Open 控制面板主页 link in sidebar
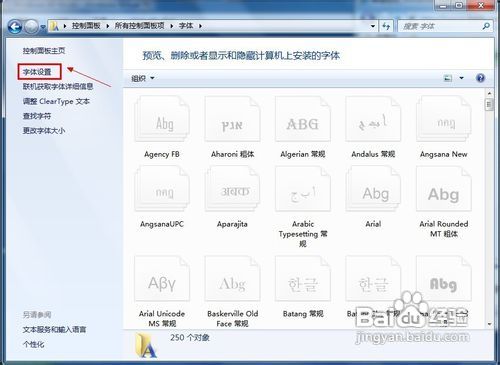 pyautogui.click(x=44, y=51)
